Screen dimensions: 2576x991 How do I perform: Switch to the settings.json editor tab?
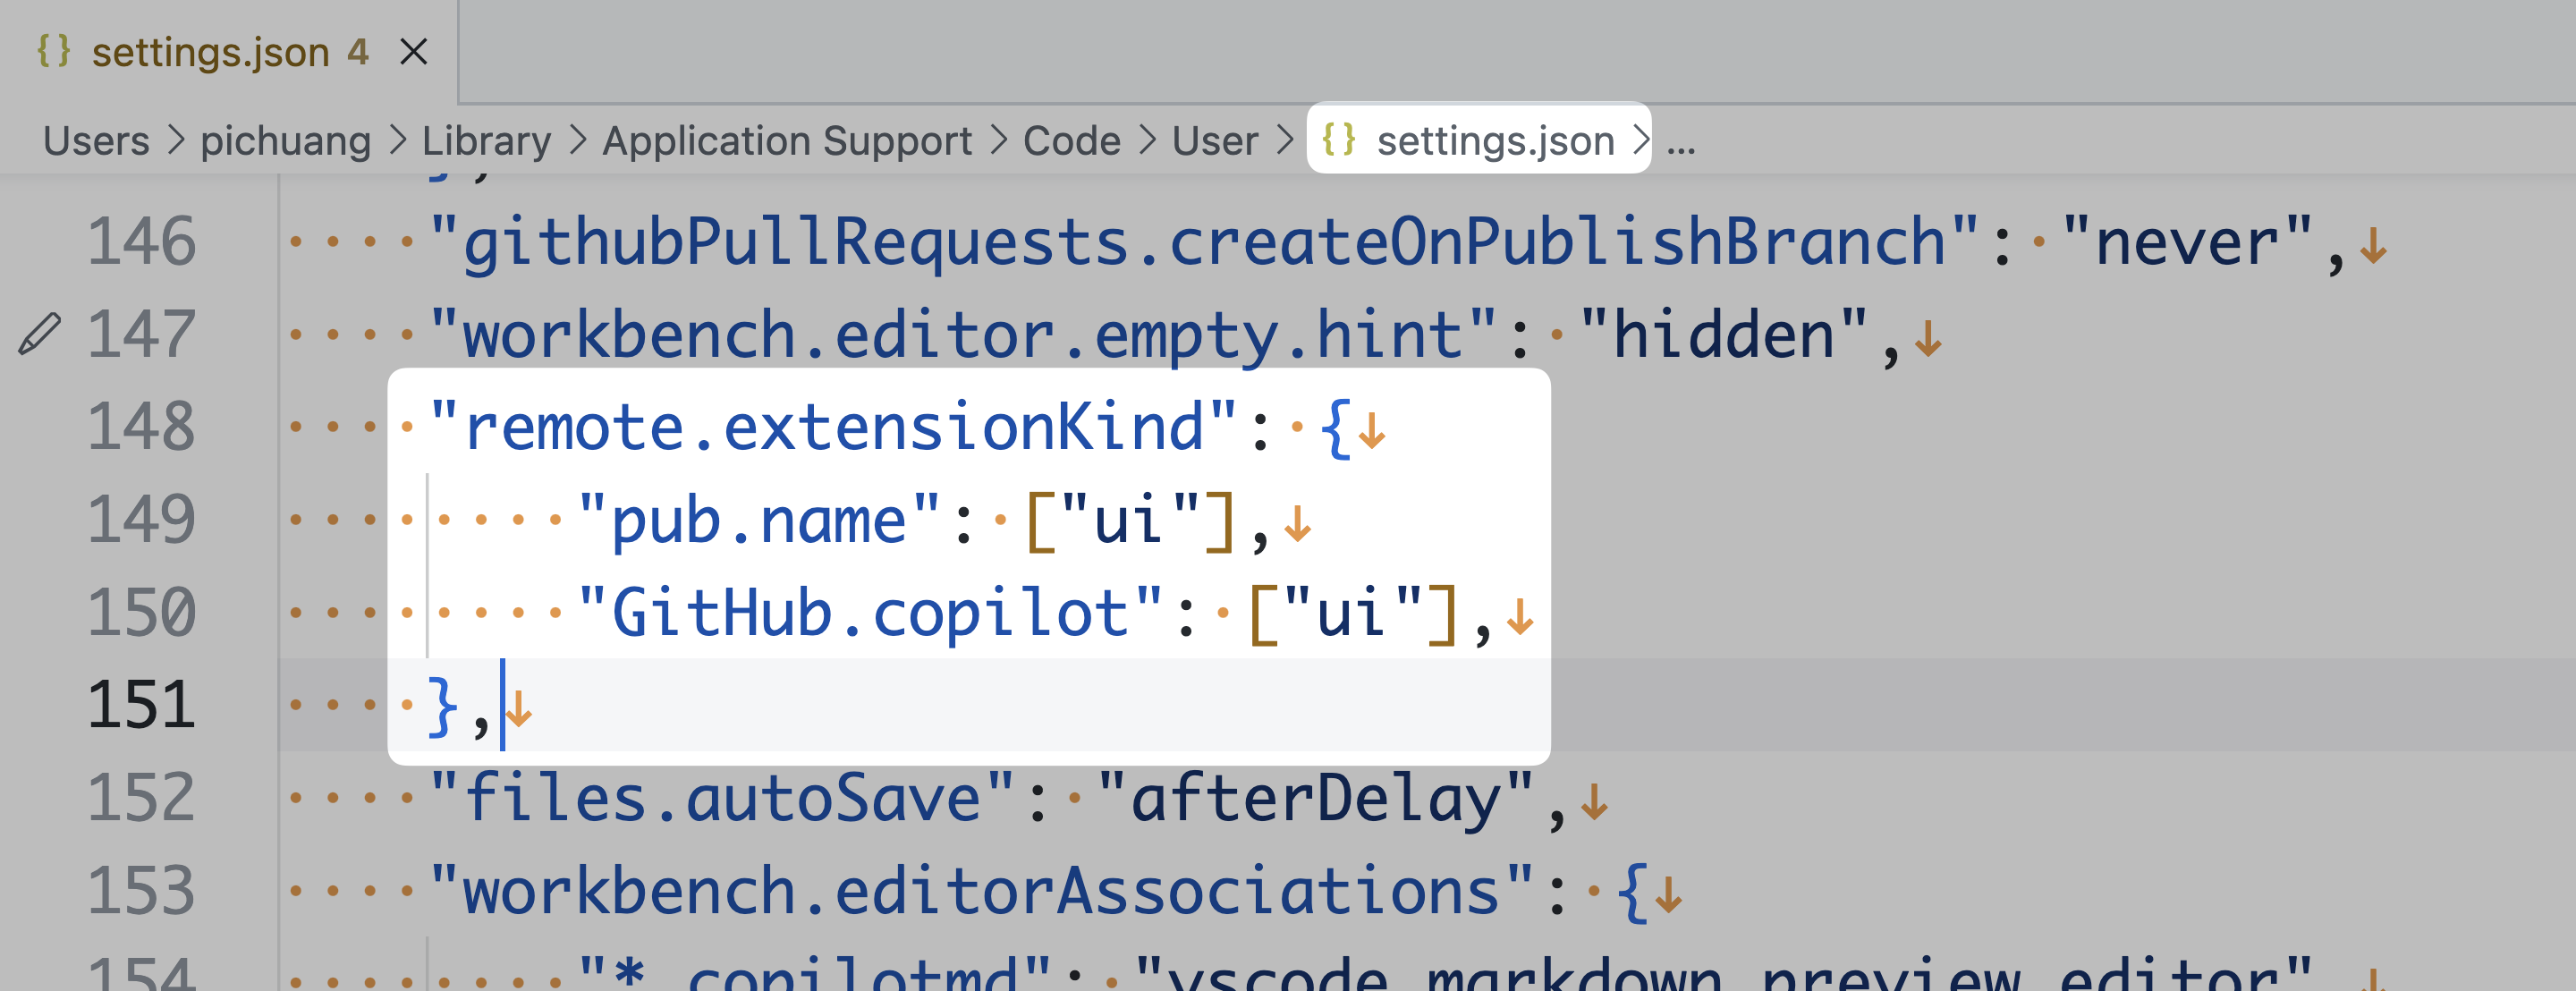pos(210,51)
